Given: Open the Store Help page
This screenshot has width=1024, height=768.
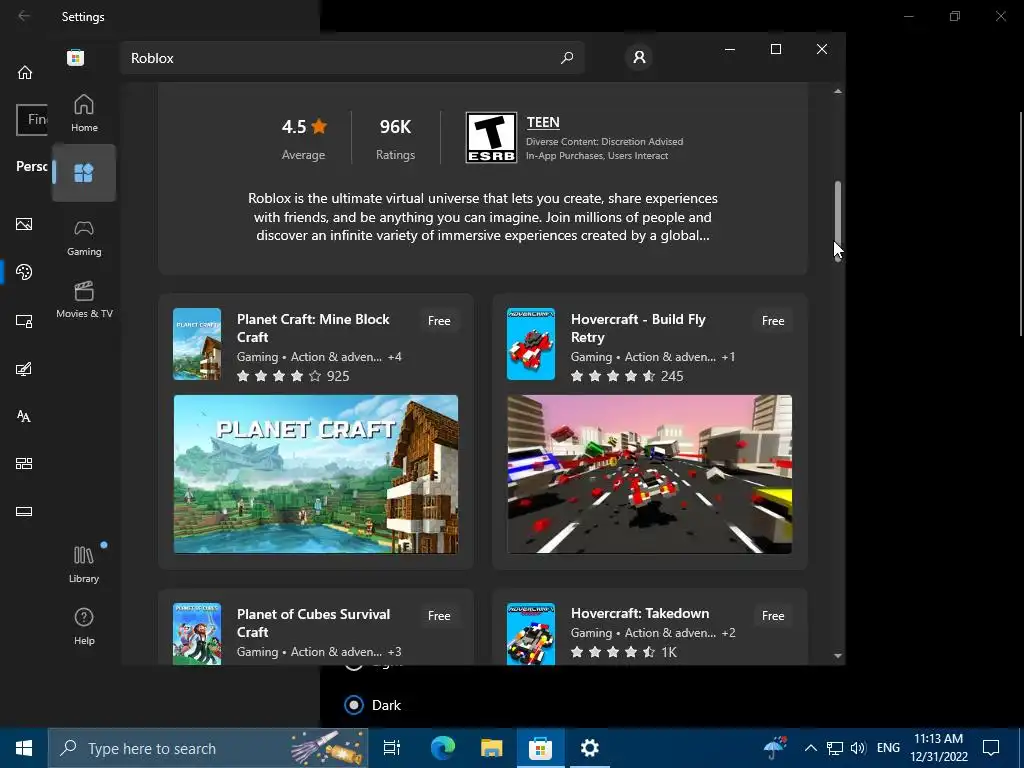Looking at the screenshot, I should 84,626.
